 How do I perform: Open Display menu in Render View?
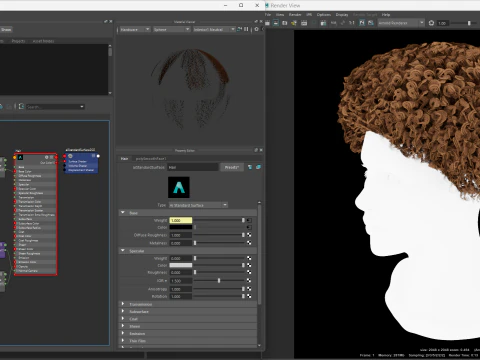342,15
